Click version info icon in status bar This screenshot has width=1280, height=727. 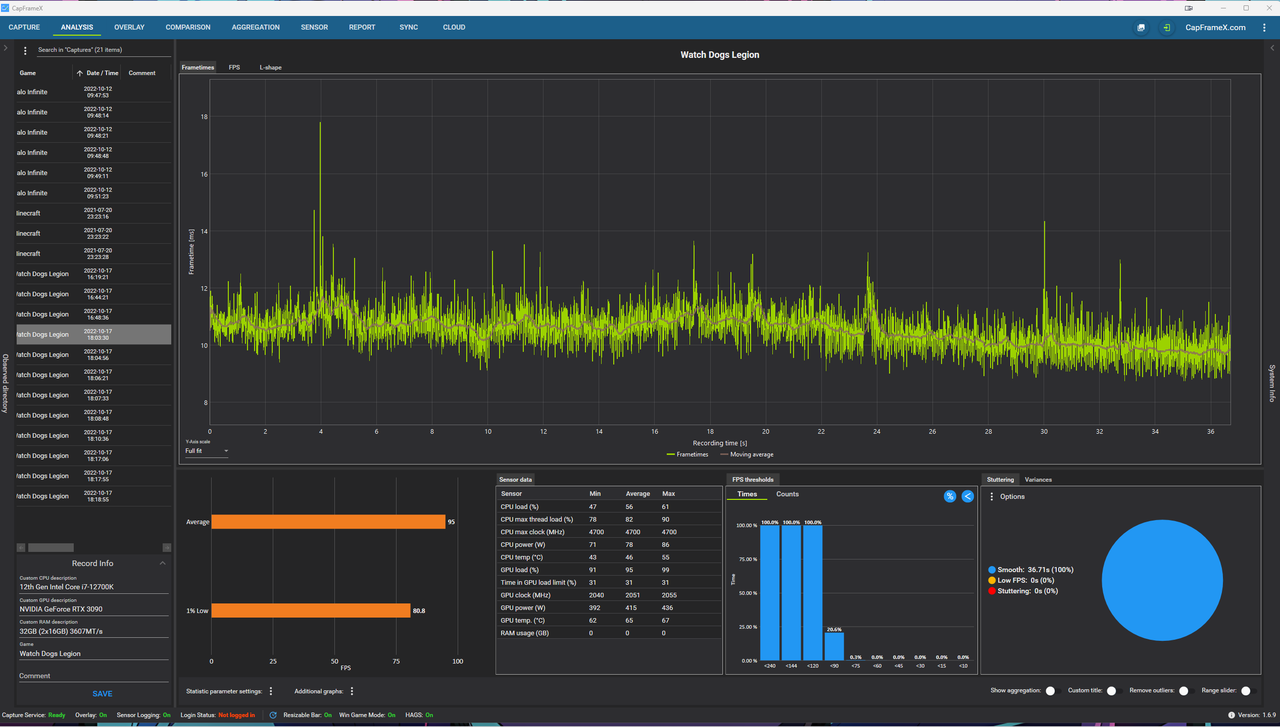pyautogui.click(x=1231, y=715)
